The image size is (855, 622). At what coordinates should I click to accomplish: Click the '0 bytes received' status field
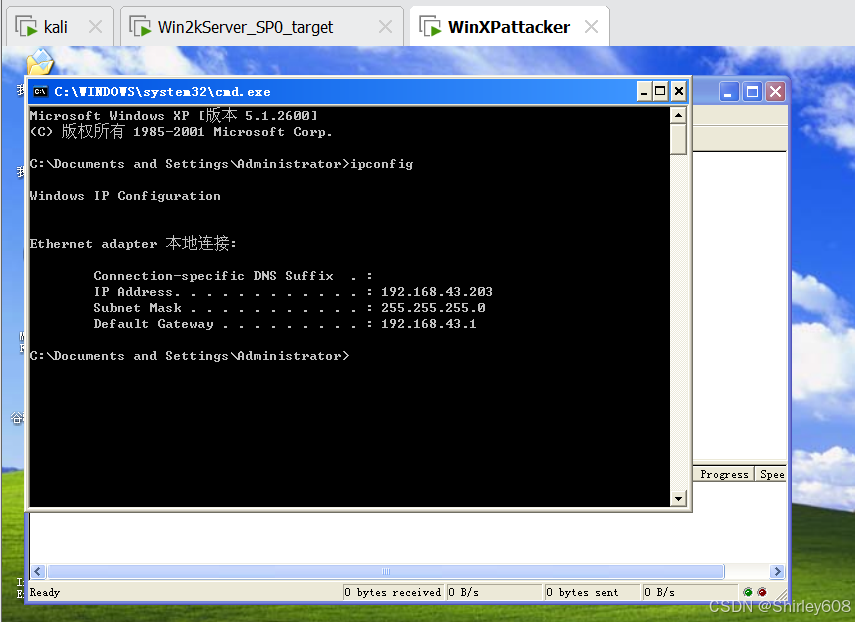(393, 593)
